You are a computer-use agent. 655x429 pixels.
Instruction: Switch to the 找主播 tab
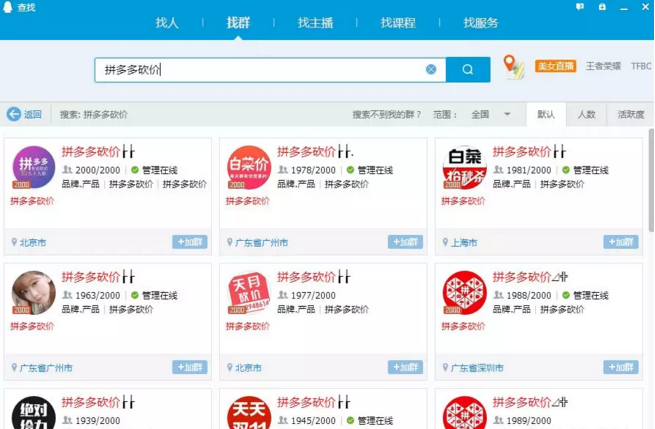(x=315, y=23)
